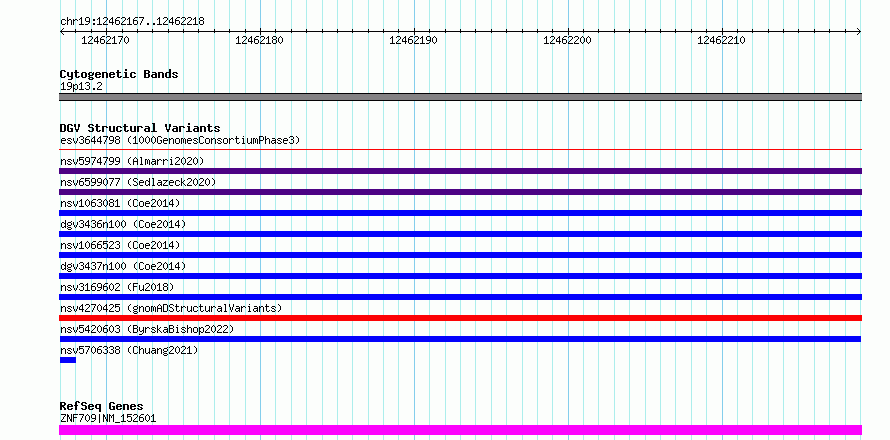Viewport: 890px width, 440px height.
Task: Click the short blue nsv5706338 feature bar
Action: pyautogui.click(x=68, y=360)
